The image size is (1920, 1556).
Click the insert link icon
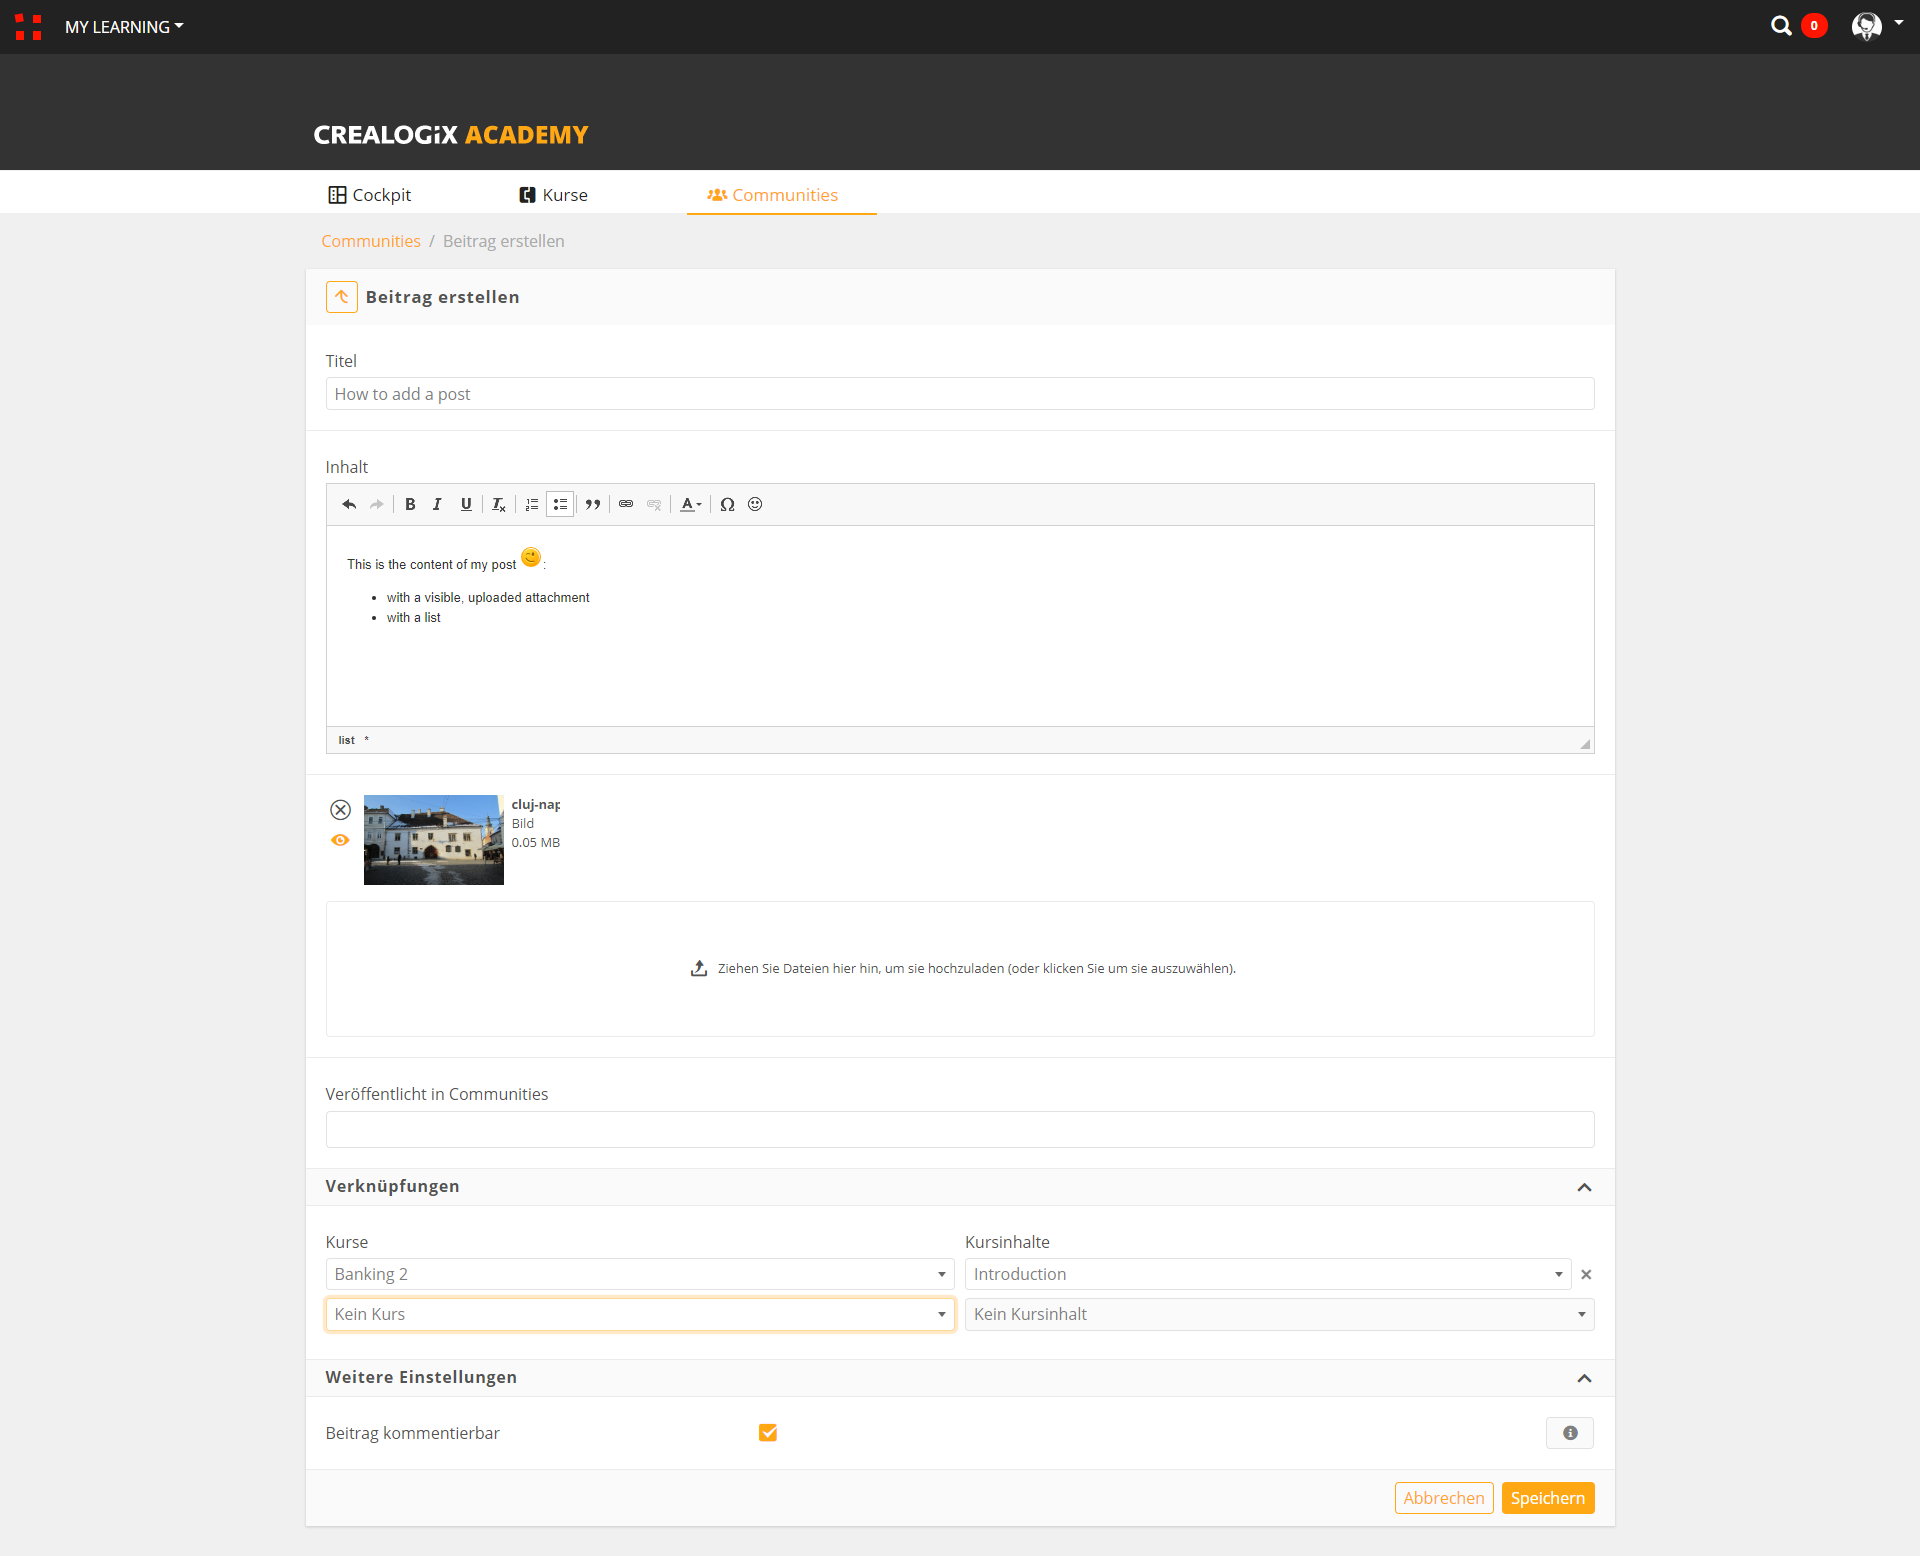point(626,504)
